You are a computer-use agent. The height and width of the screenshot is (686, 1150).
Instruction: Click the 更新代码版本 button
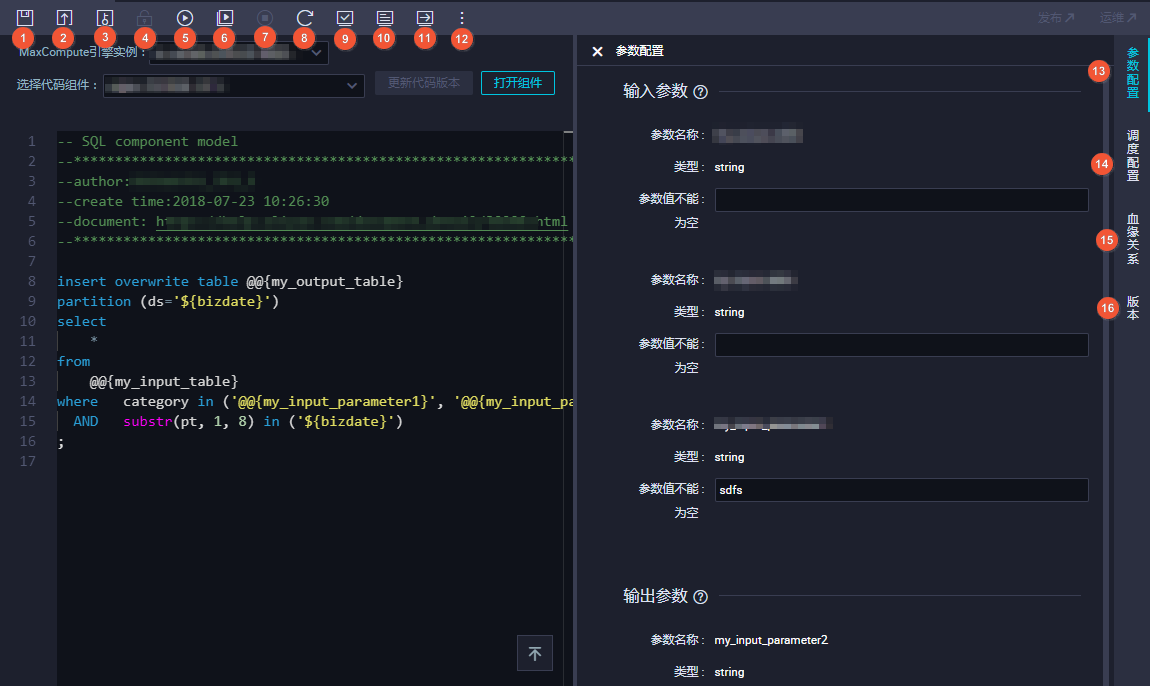pos(424,83)
